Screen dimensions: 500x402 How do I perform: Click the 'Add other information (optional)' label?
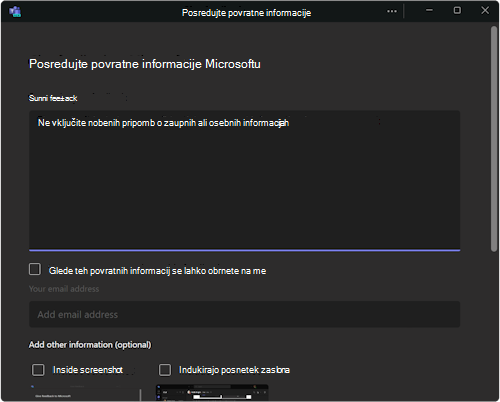click(x=90, y=345)
